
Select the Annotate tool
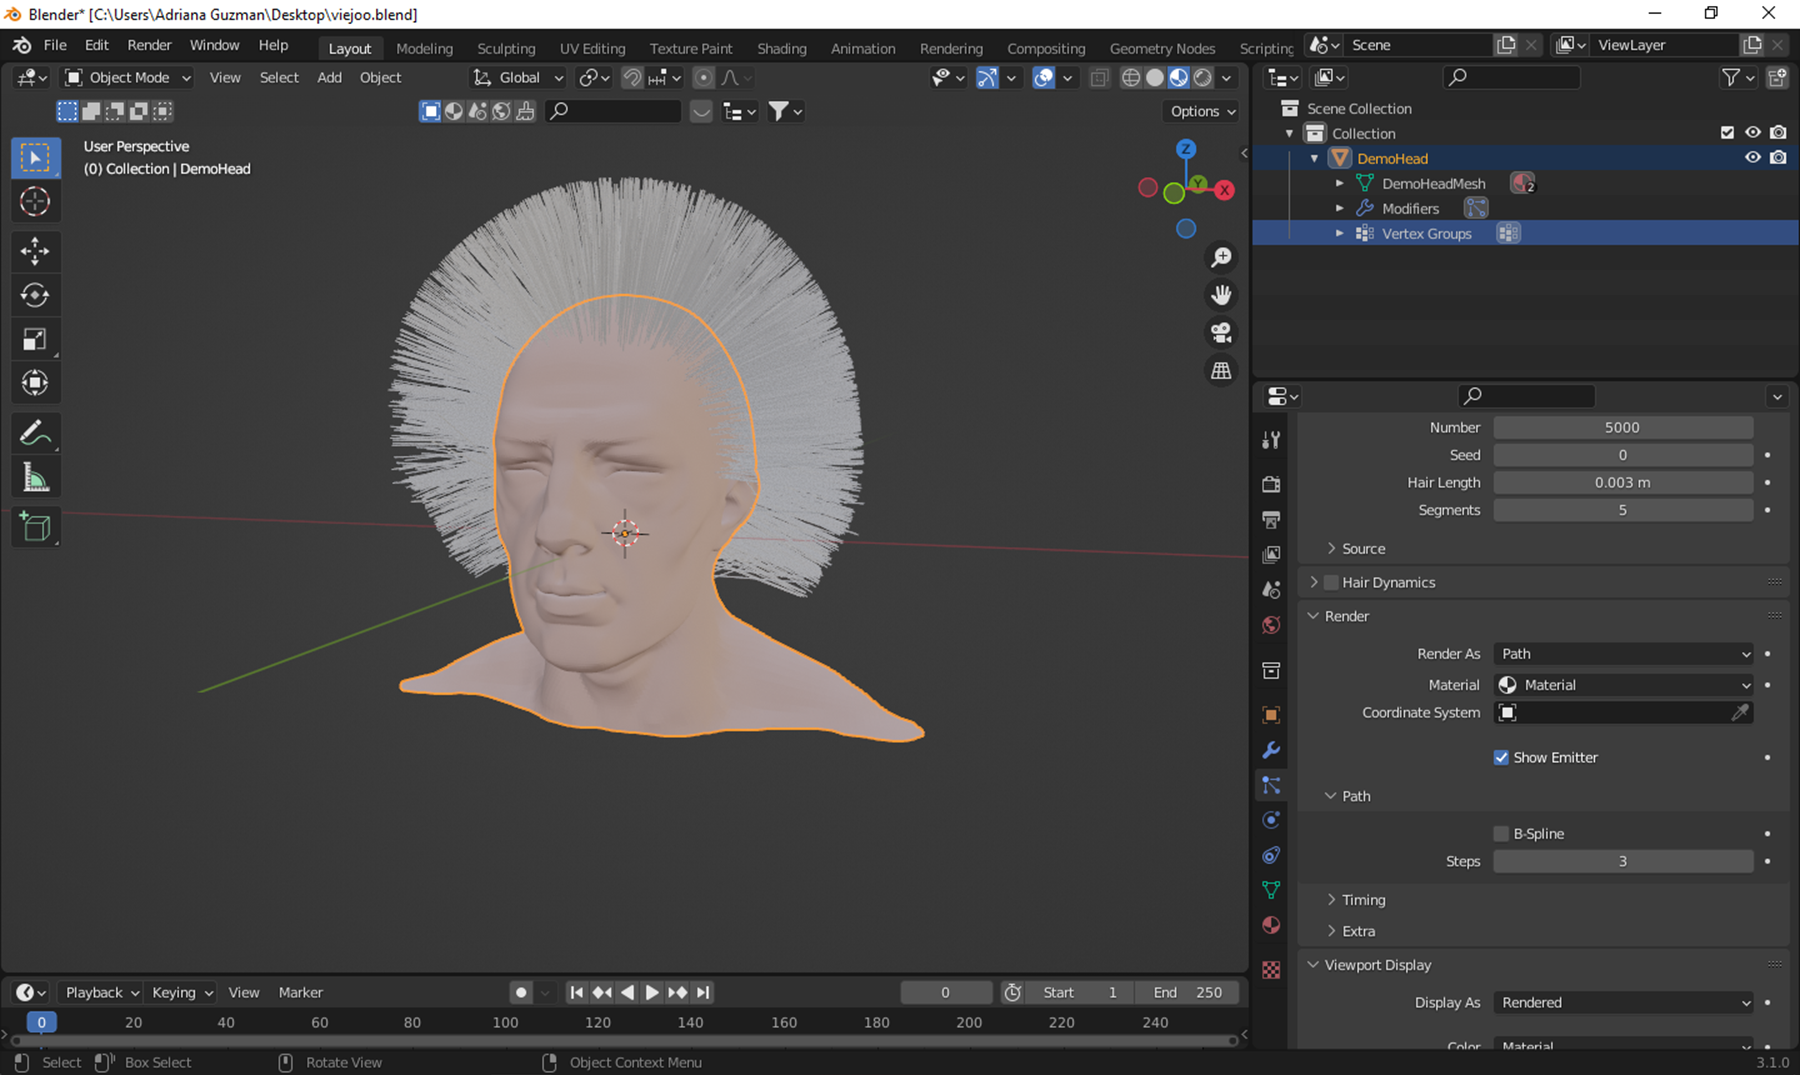(35, 433)
